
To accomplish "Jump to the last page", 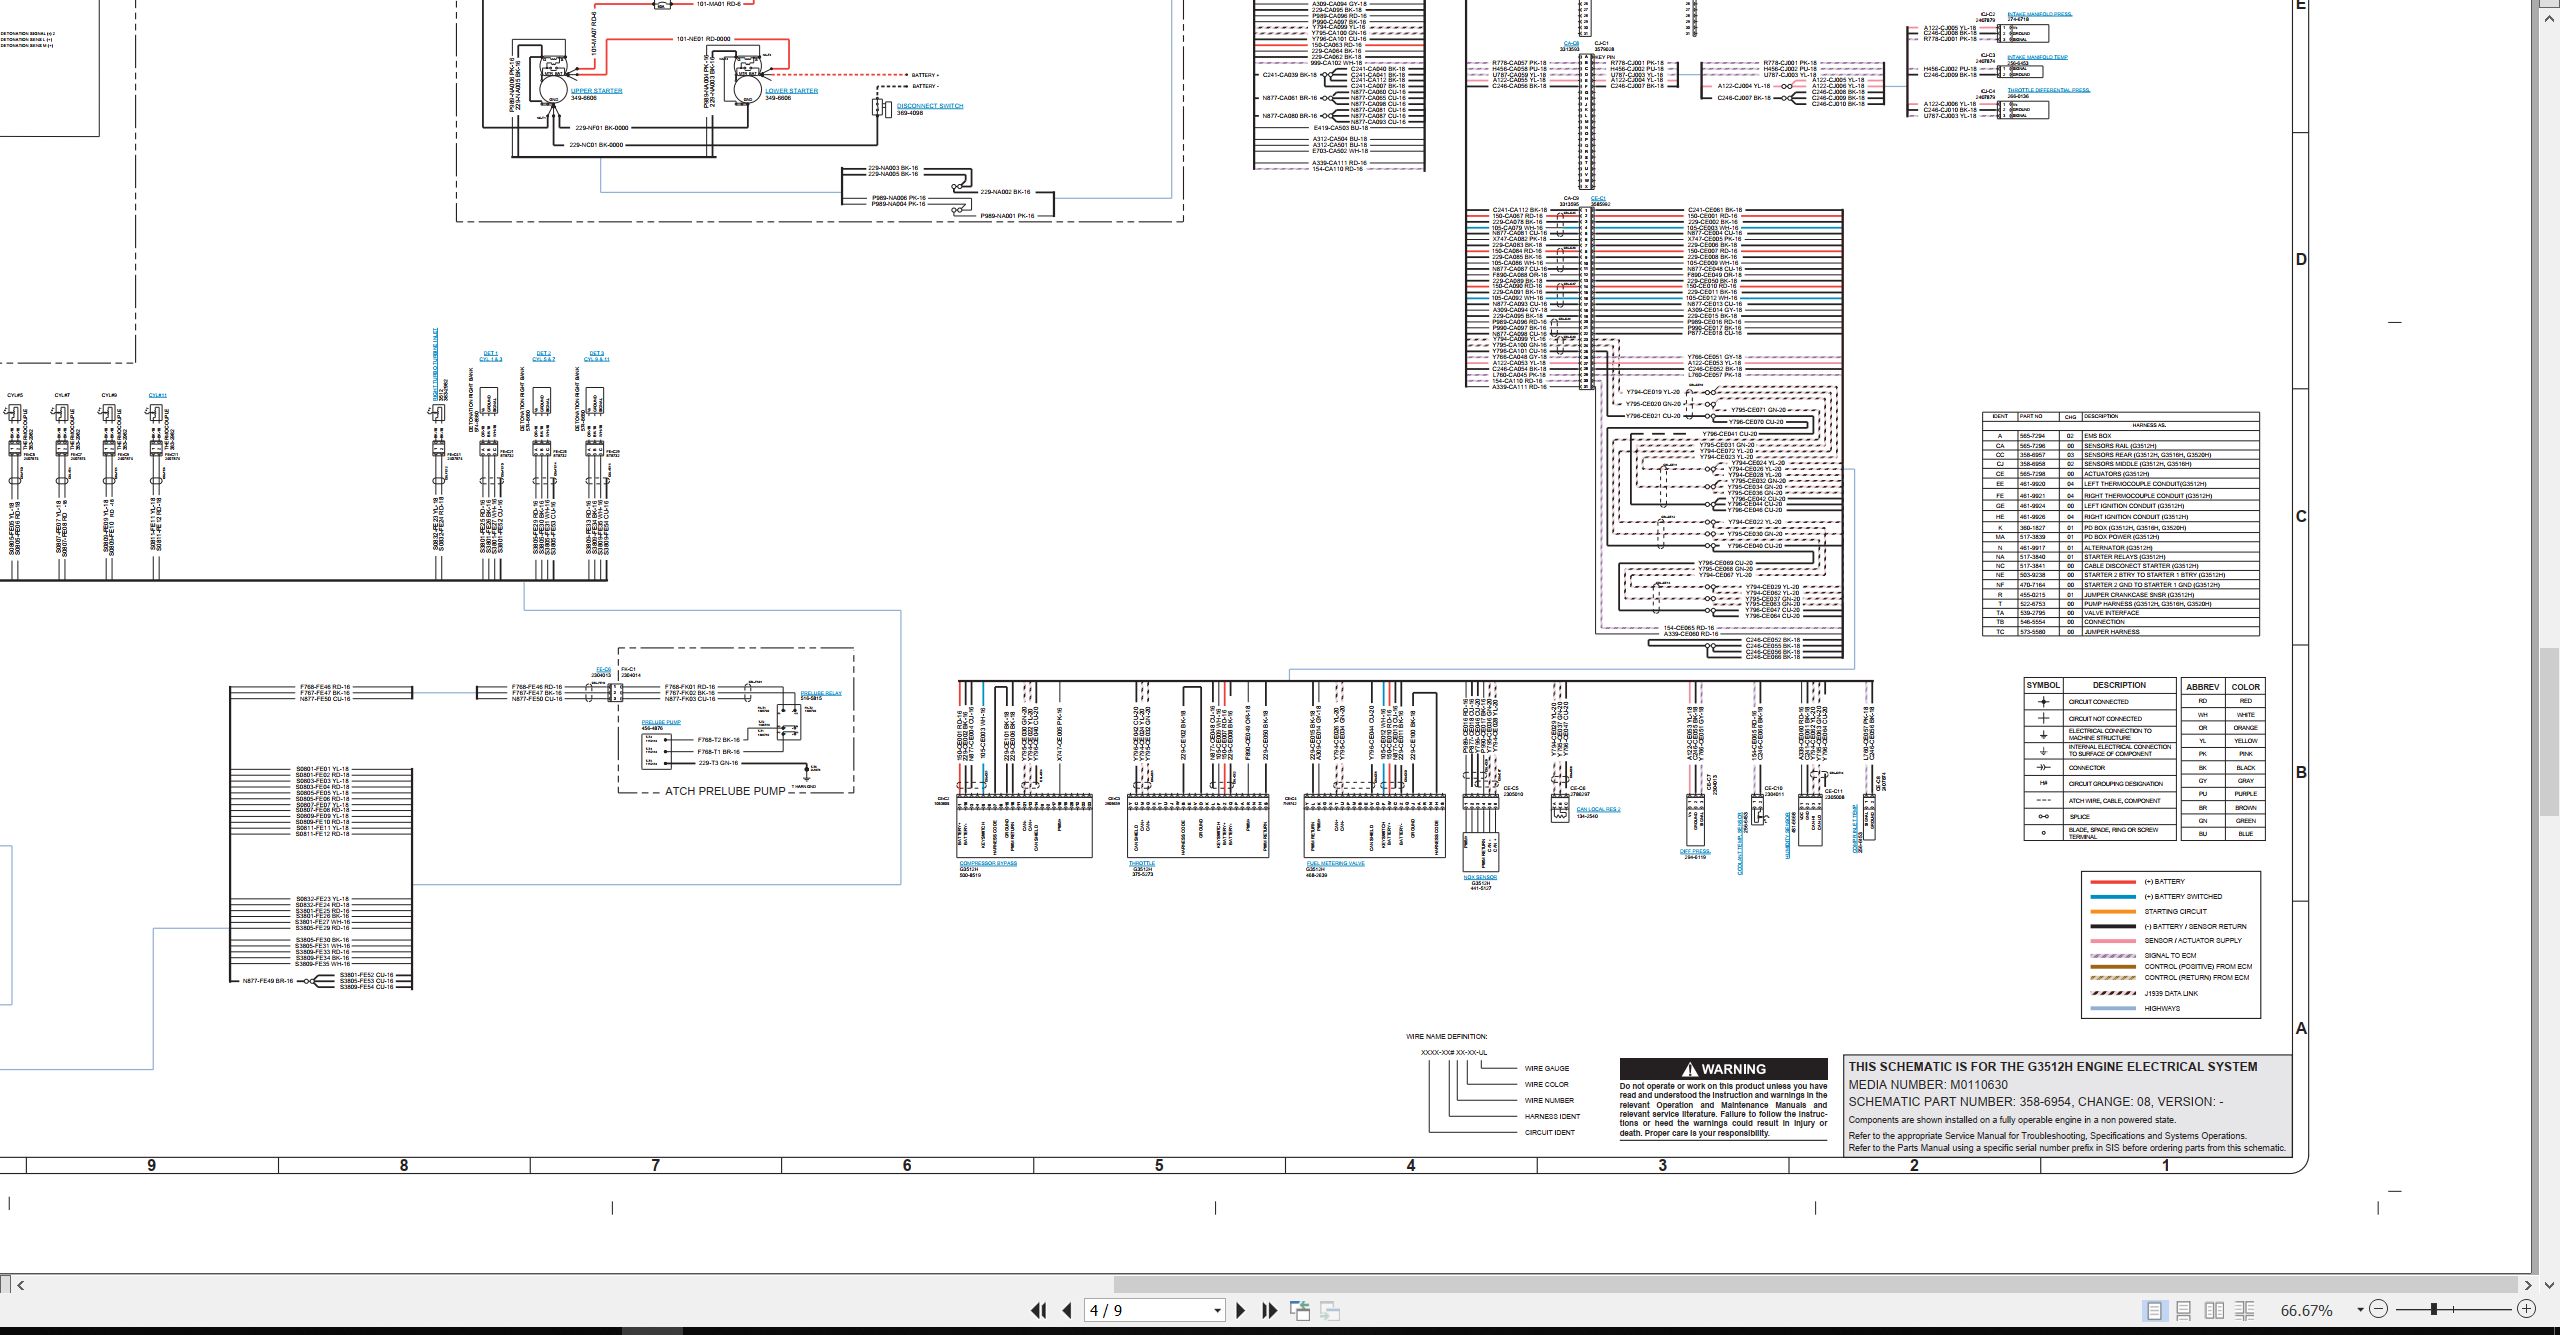I will tap(1269, 1310).
